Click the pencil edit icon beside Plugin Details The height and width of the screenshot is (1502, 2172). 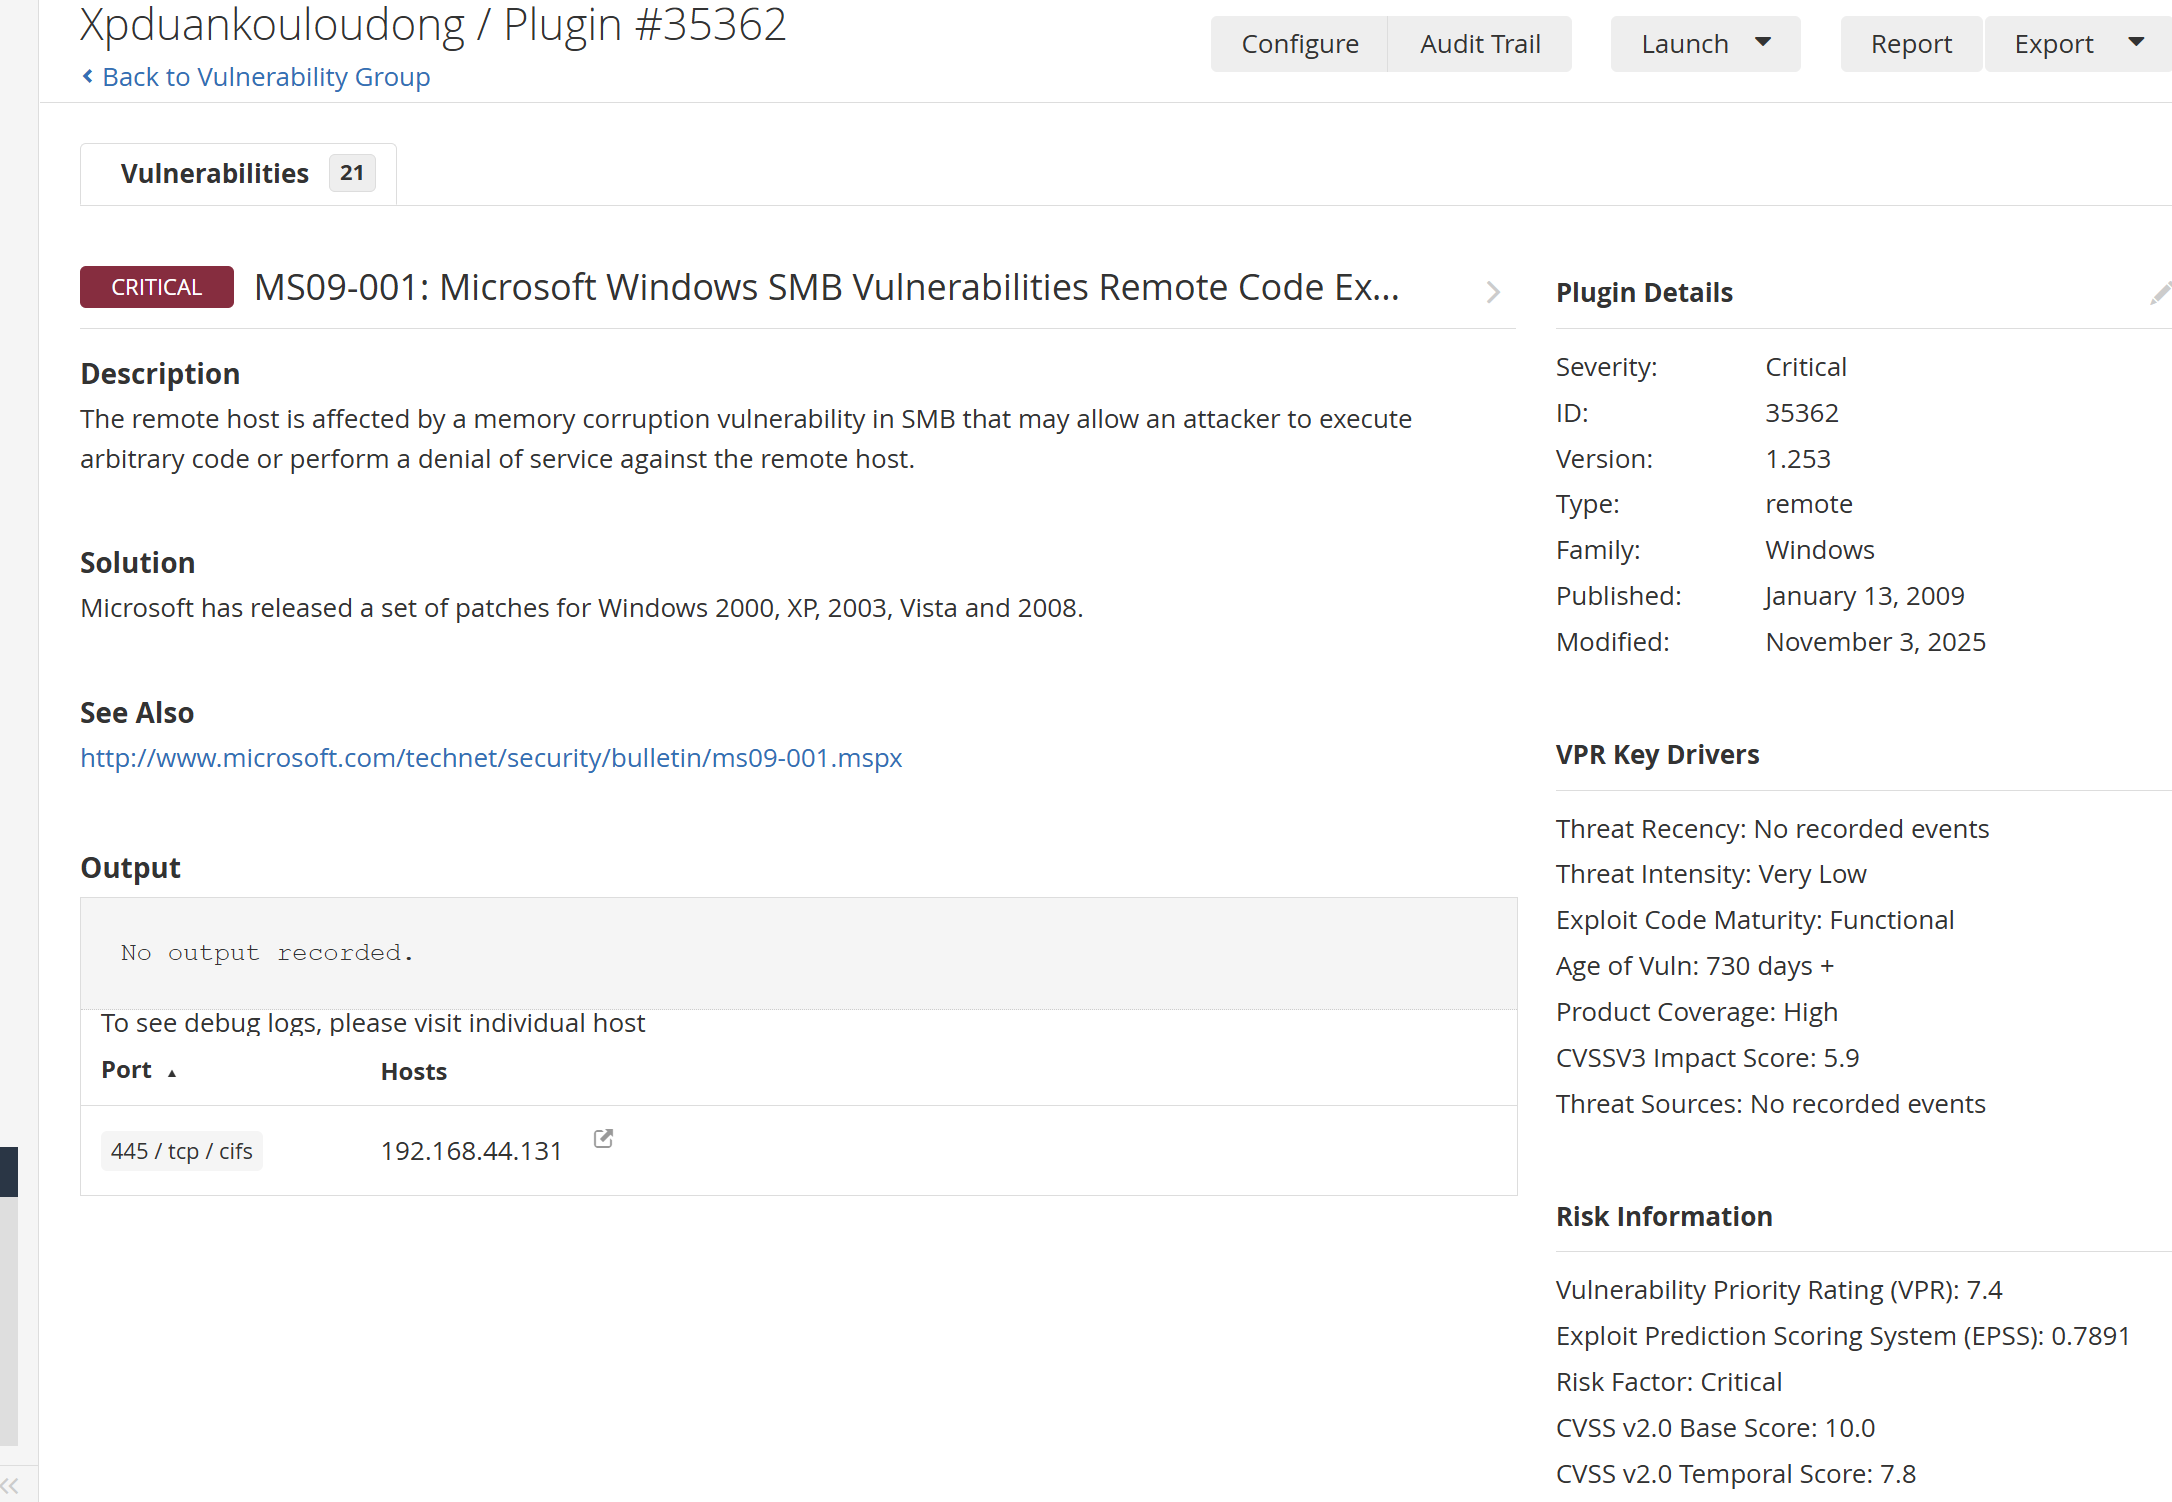(x=2160, y=293)
